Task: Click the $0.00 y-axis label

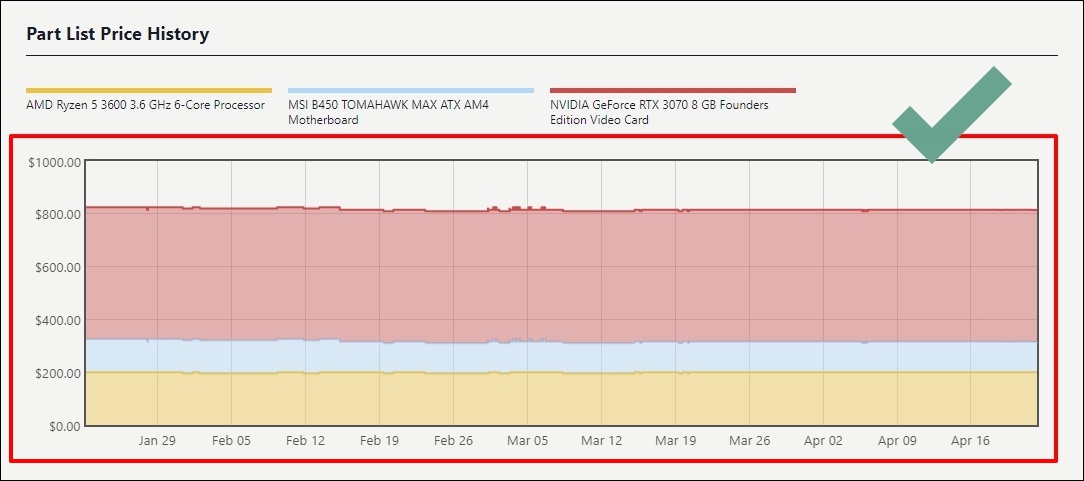Action: click(x=64, y=426)
